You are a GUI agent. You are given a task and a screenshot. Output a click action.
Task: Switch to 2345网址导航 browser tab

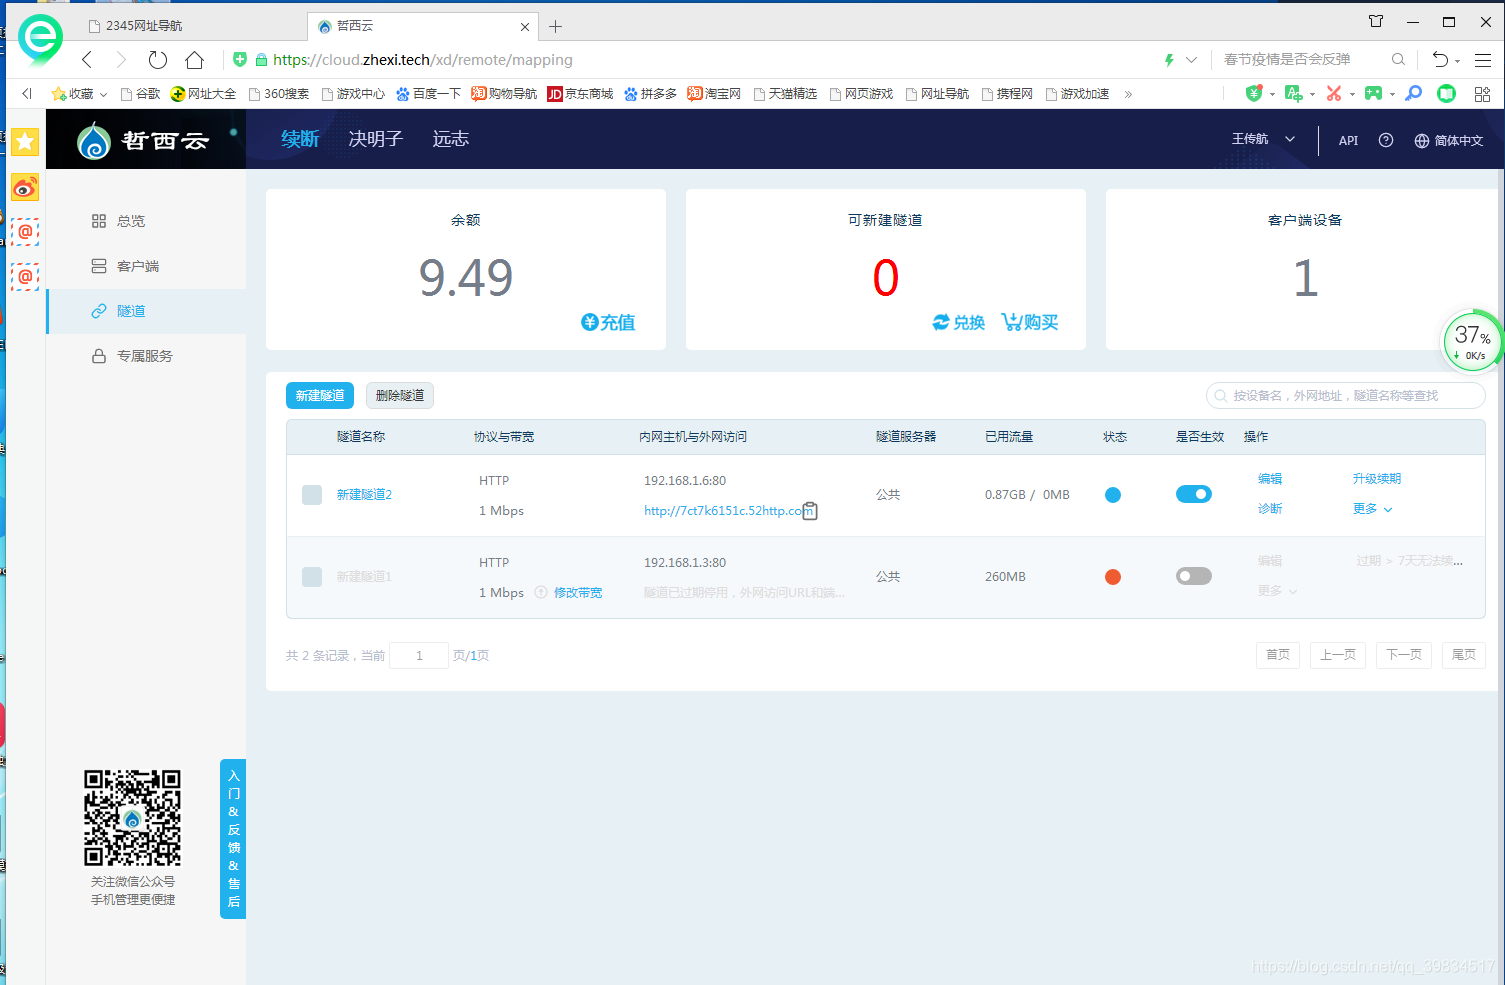[190, 26]
